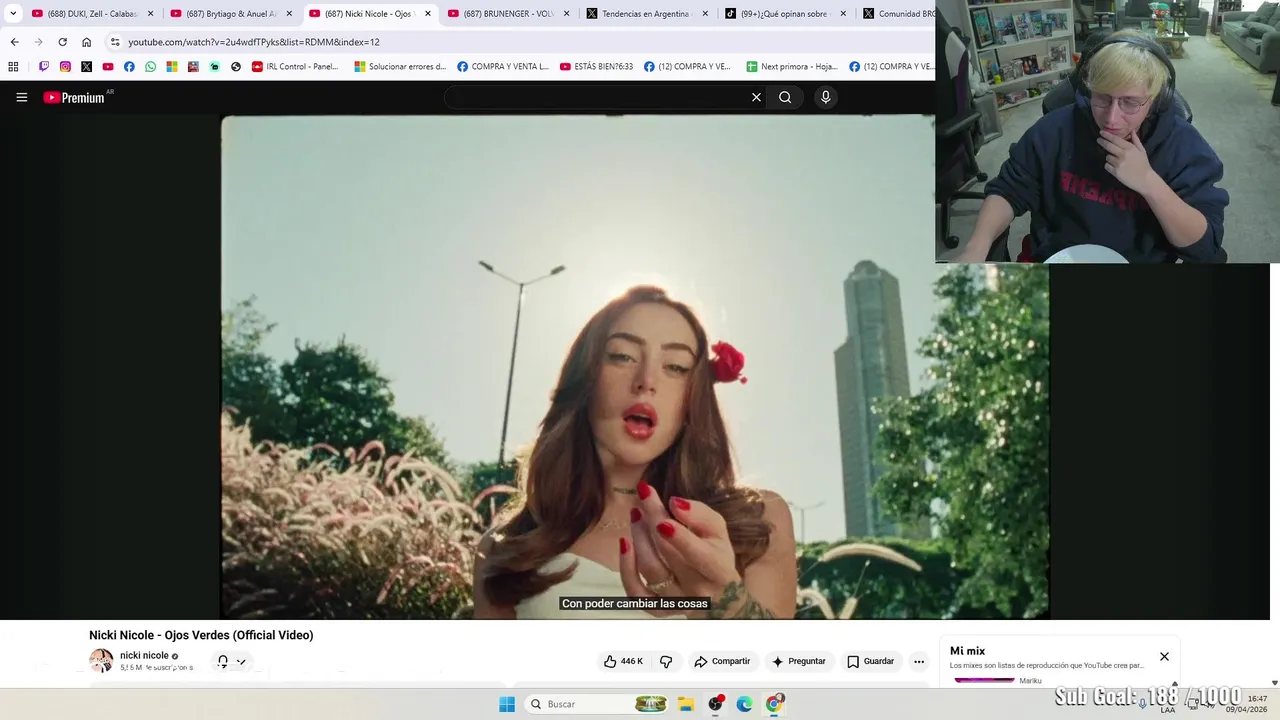This screenshot has height=720, width=1280.
Task: View site information icon in address bar
Action: coord(115,42)
